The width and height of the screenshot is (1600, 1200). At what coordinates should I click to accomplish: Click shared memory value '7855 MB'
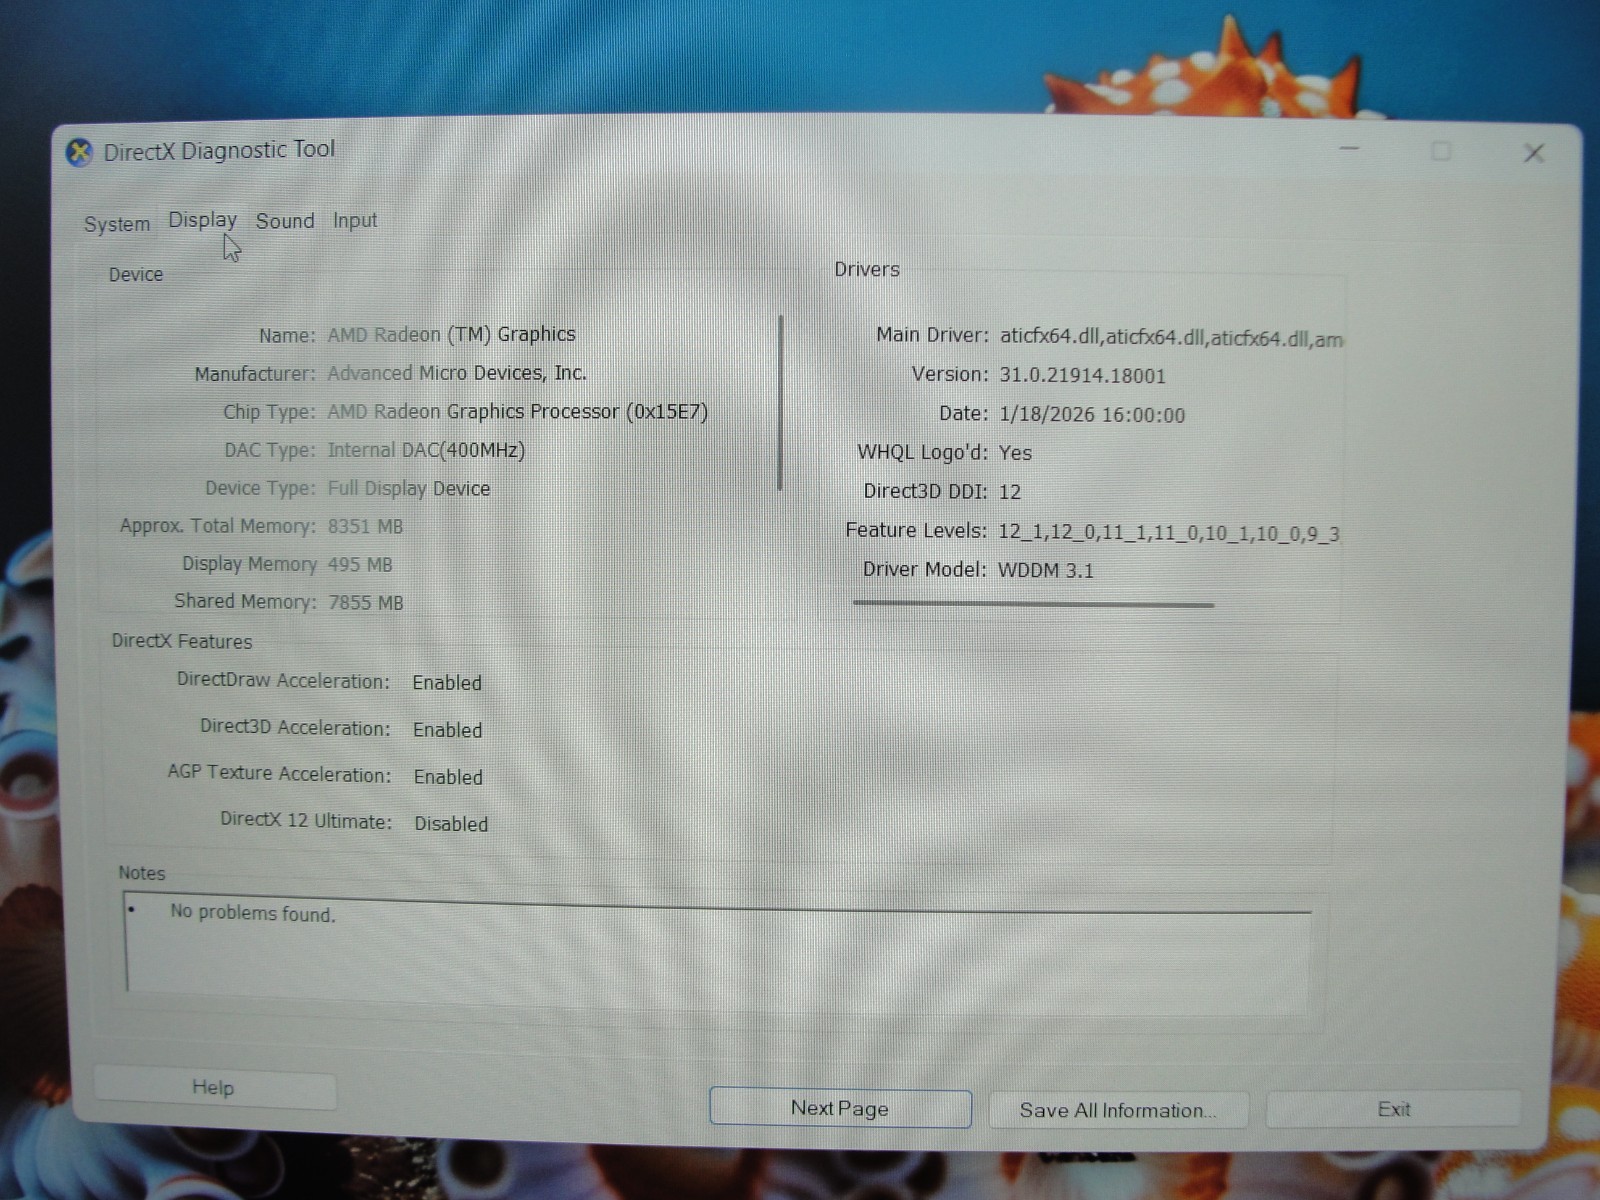click(x=366, y=603)
